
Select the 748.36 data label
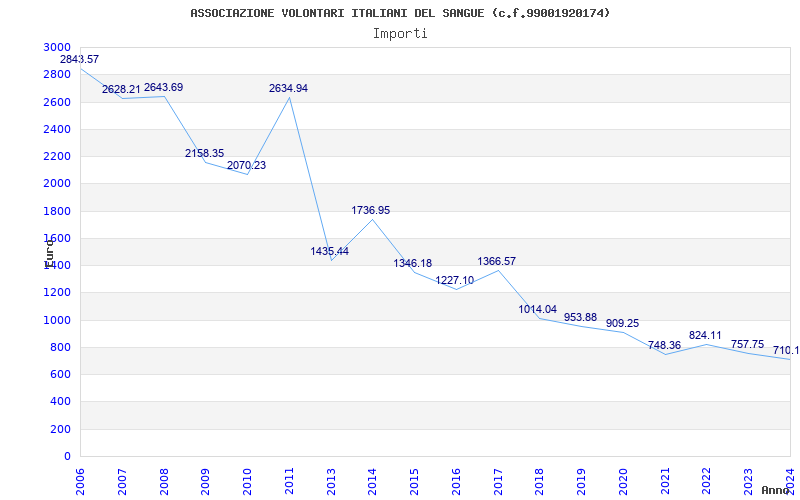(x=664, y=345)
